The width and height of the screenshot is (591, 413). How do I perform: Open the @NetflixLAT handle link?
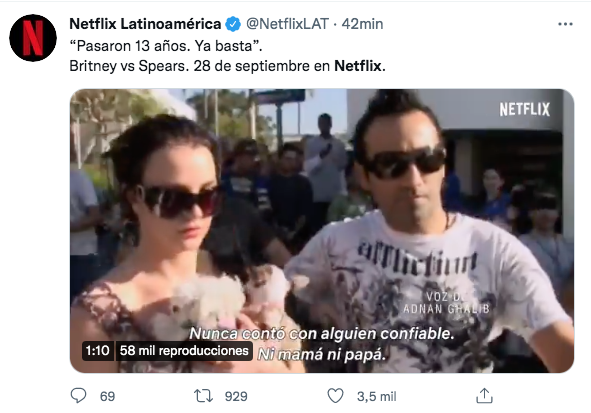(x=288, y=24)
